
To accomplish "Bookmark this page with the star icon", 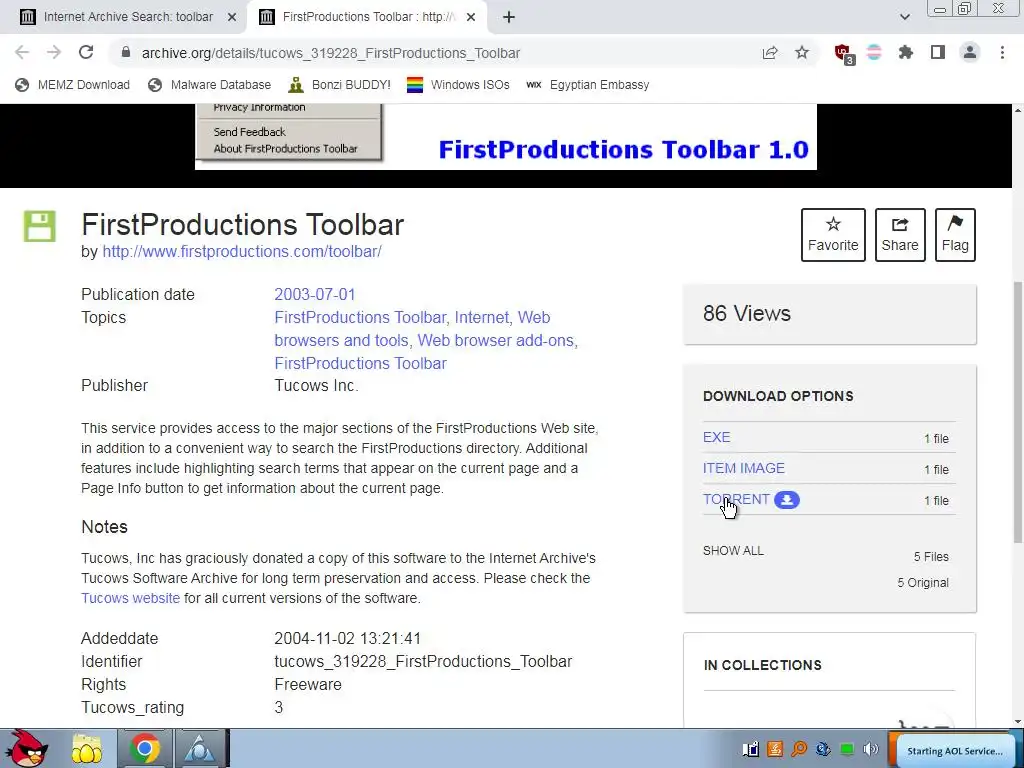I will (x=802, y=53).
